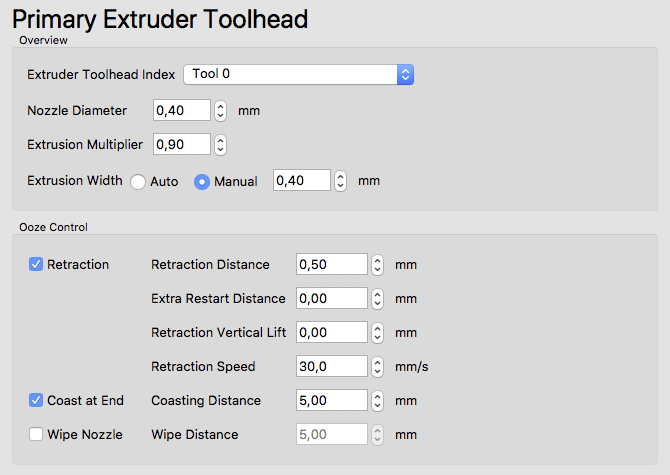Select Manual extrusion width radio button
670x475 pixels.
pyautogui.click(x=202, y=182)
